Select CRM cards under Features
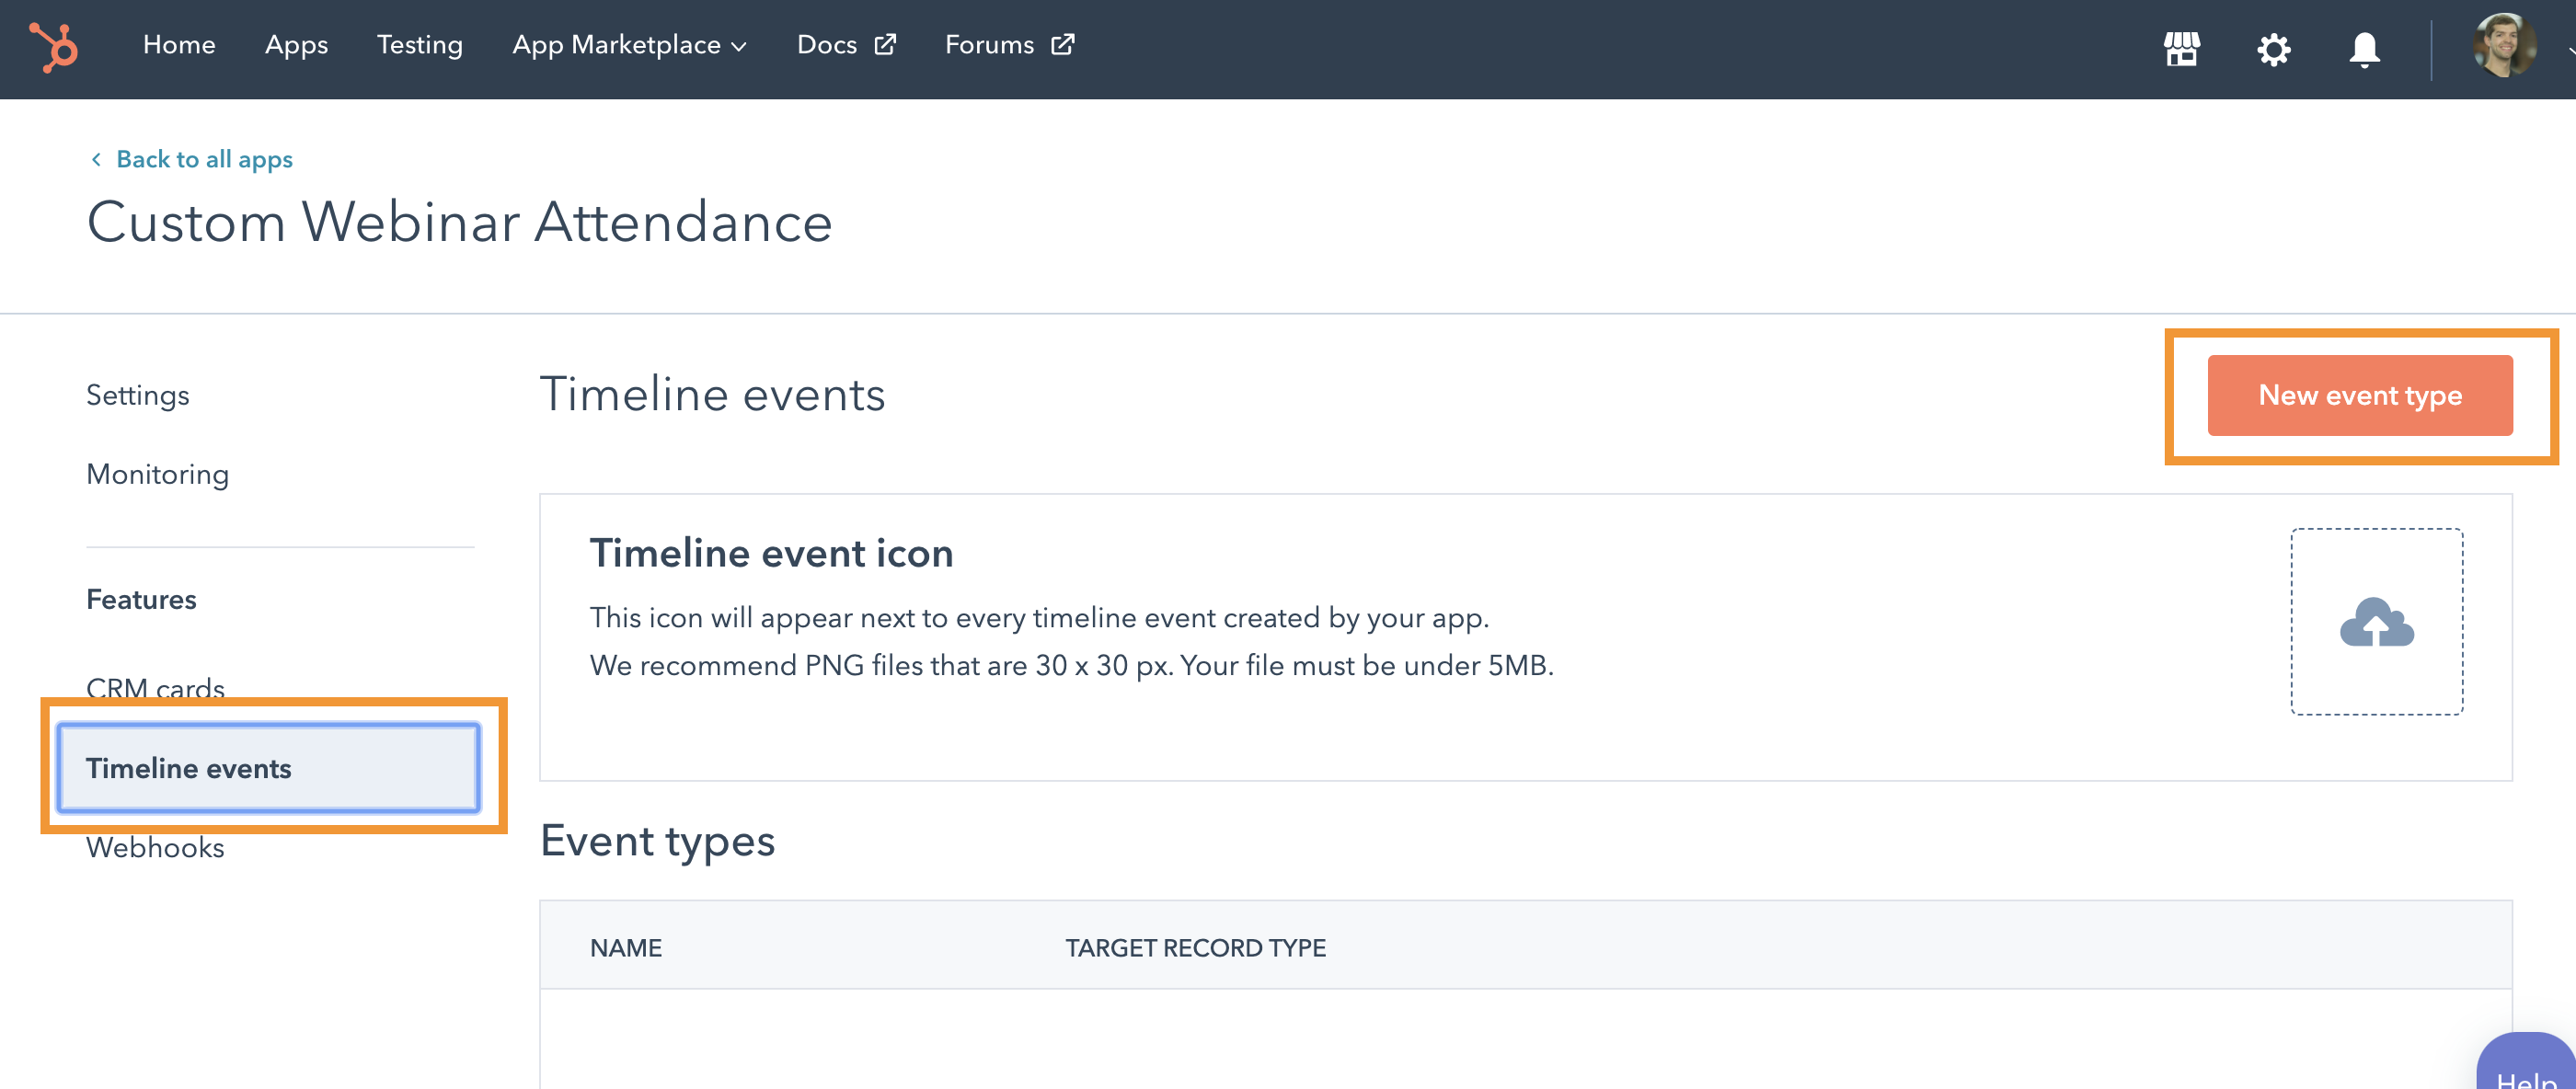This screenshot has height=1089, width=2576. click(154, 689)
